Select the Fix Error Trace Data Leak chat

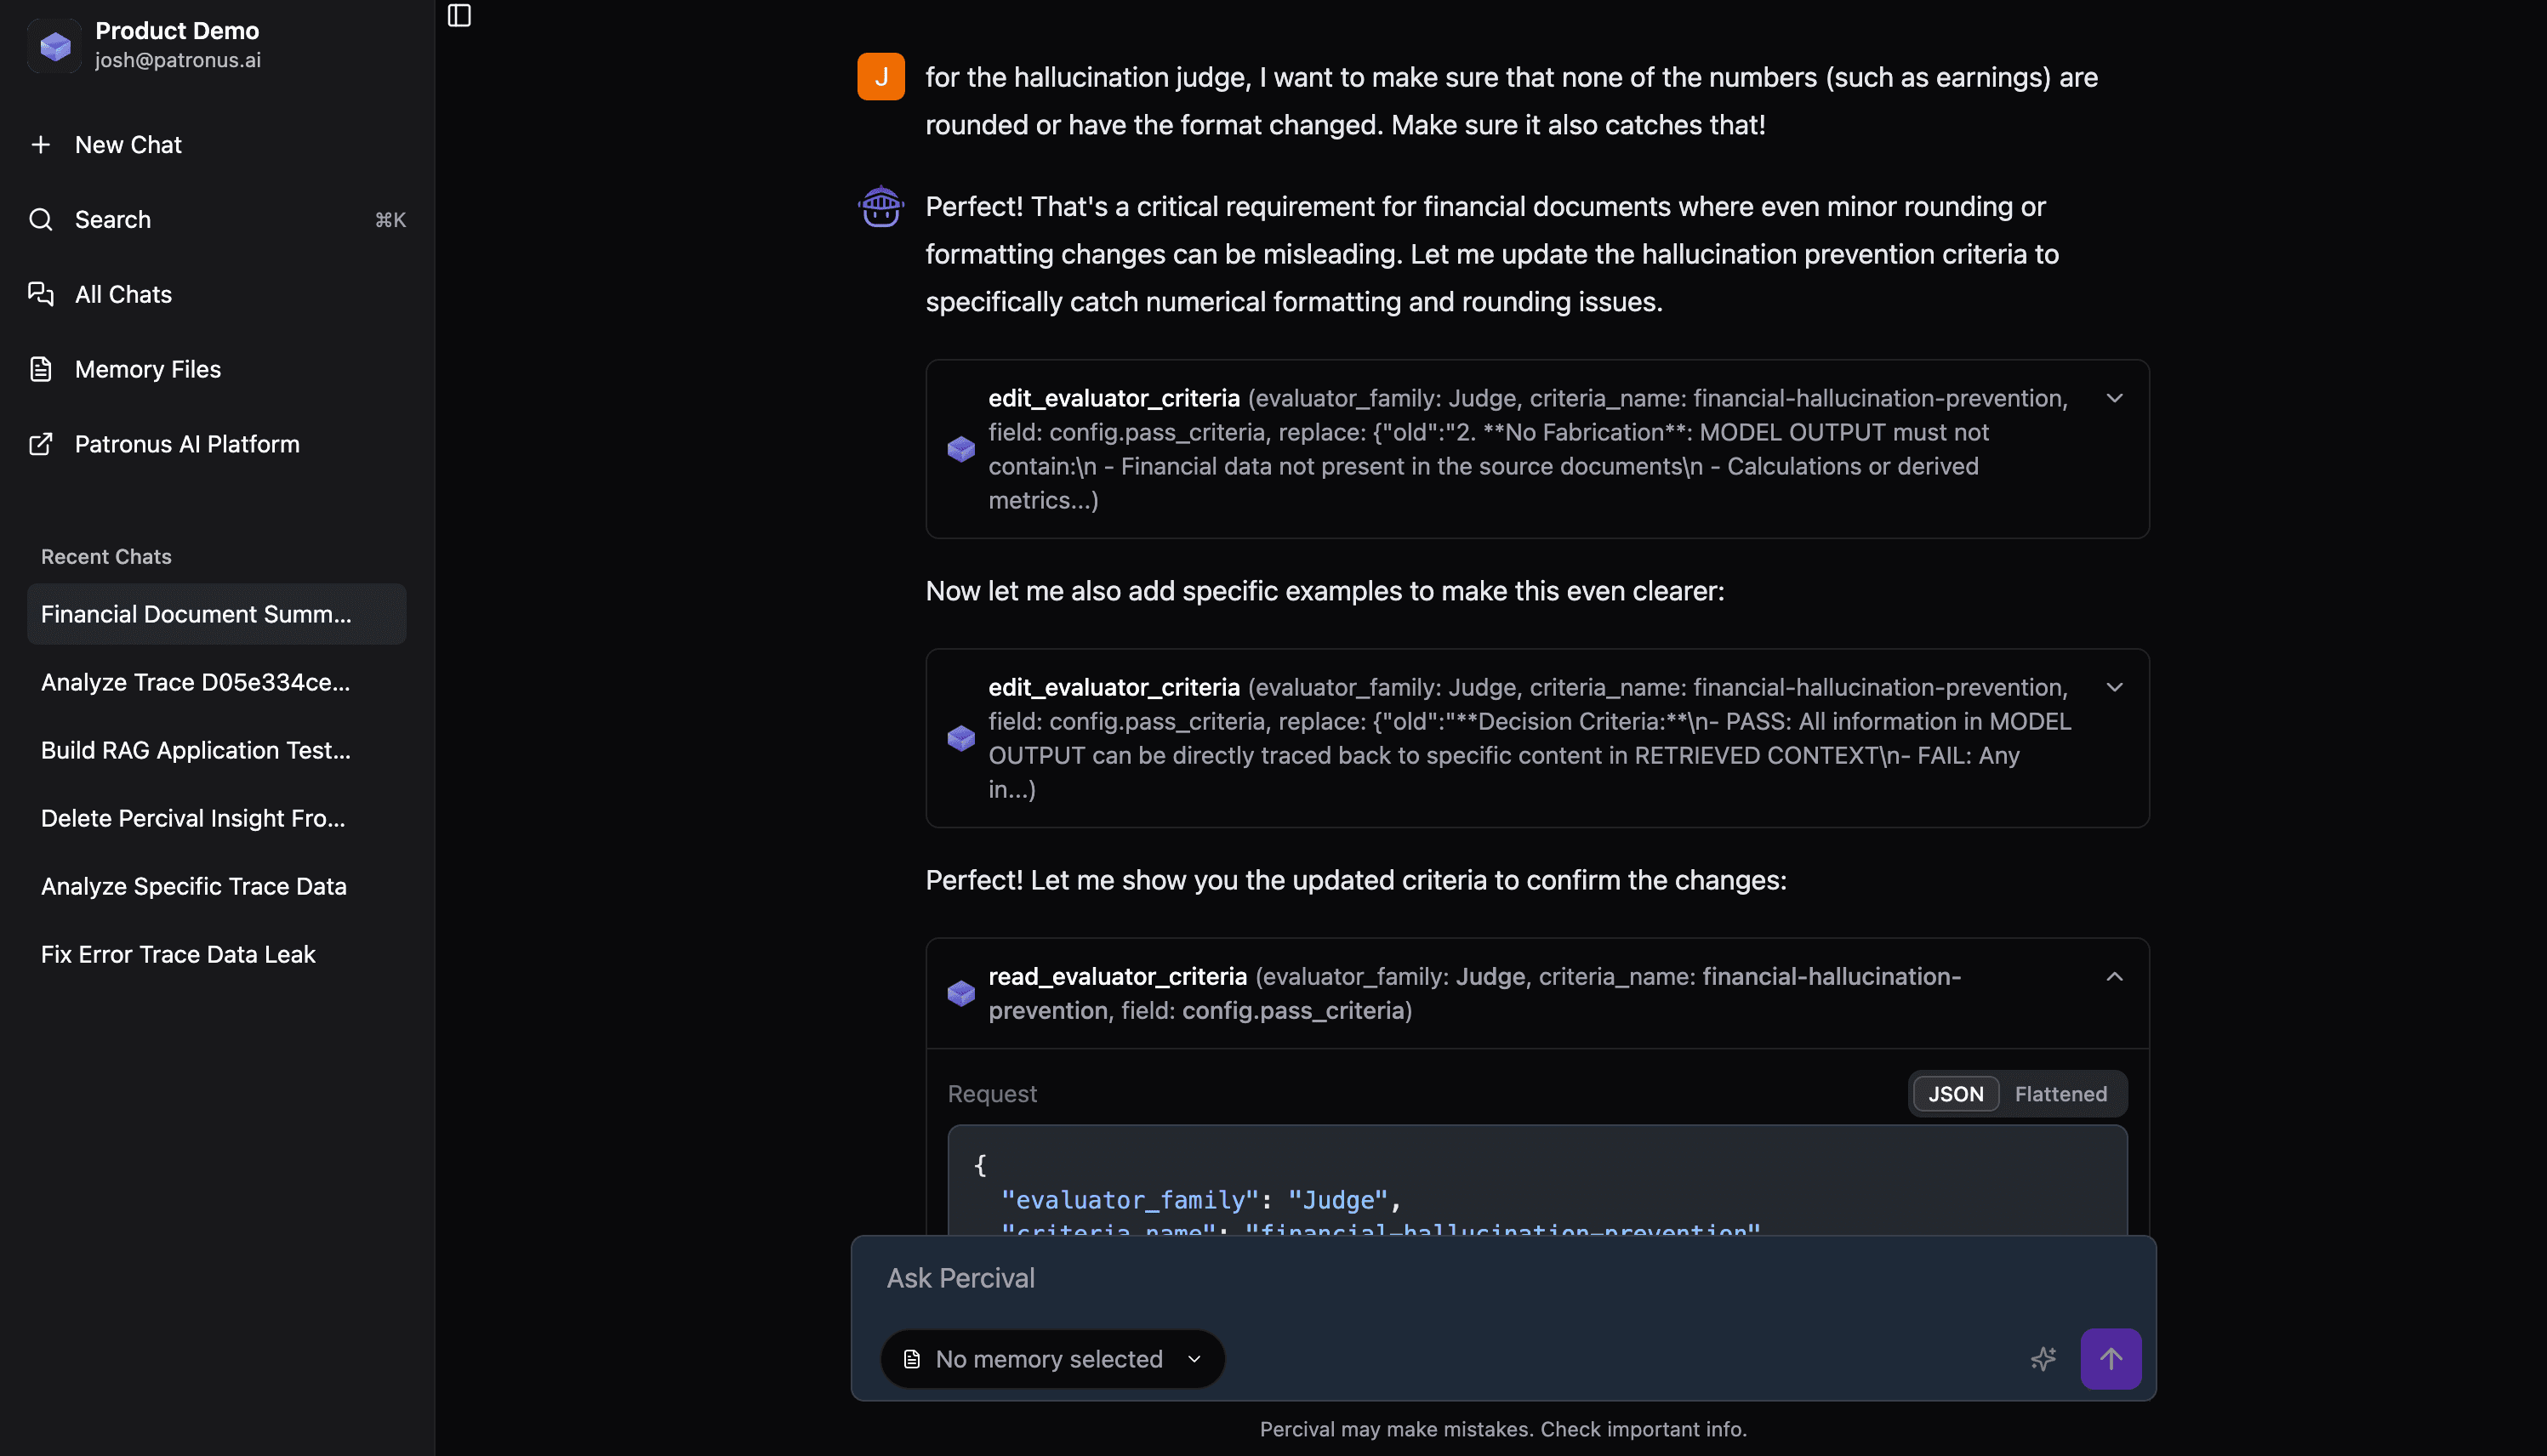tap(177, 953)
